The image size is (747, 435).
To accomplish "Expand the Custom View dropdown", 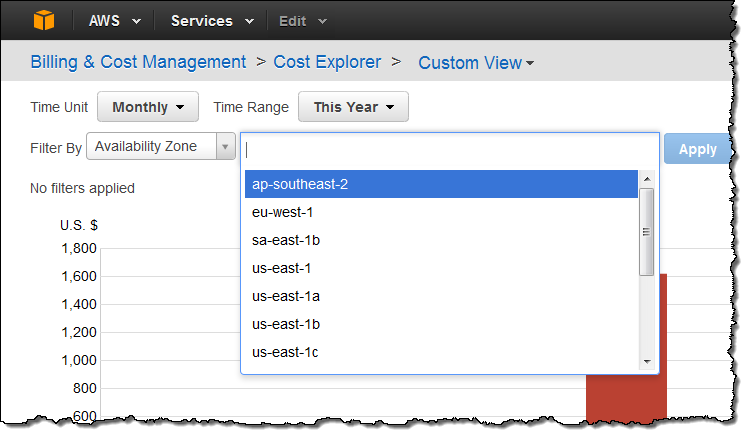I will tap(476, 63).
